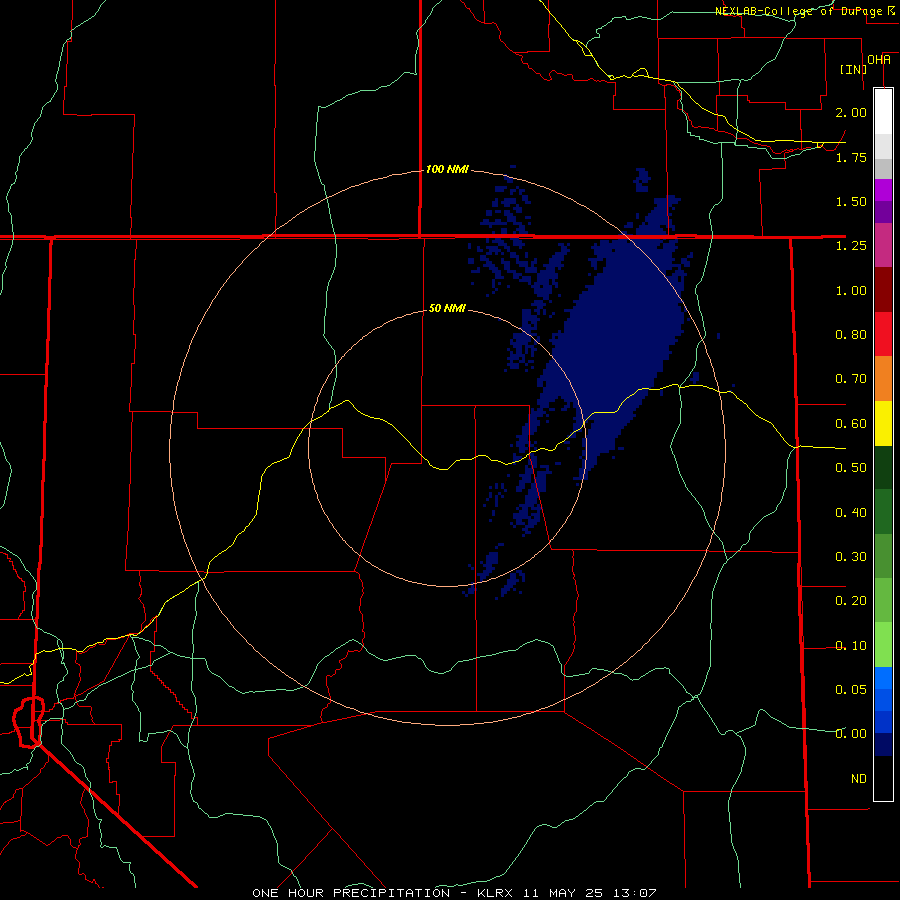This screenshot has width=900, height=900.
Task: Select the bright red swatch beside 0.80
Action: [x=883, y=334]
